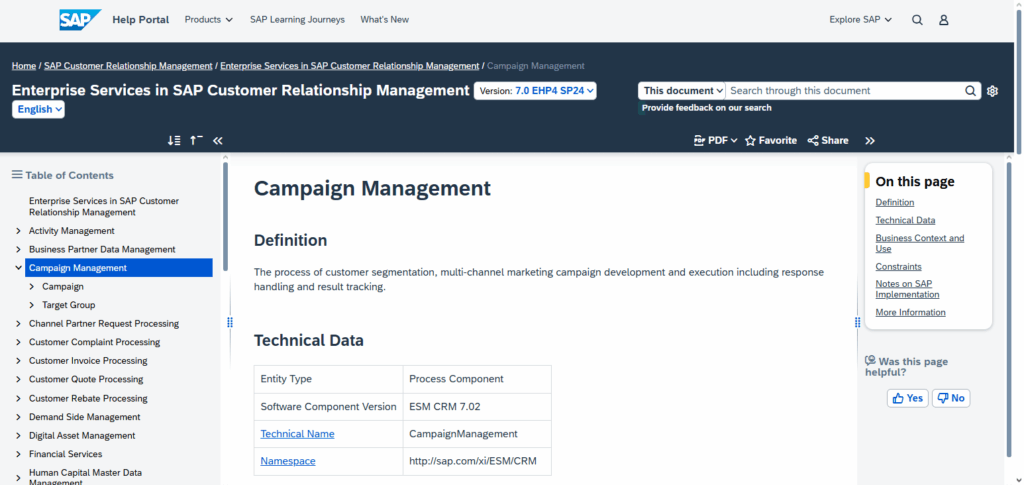Open the Namespace table link
Screen dimensions: 1024x485
pyautogui.click(x=288, y=462)
